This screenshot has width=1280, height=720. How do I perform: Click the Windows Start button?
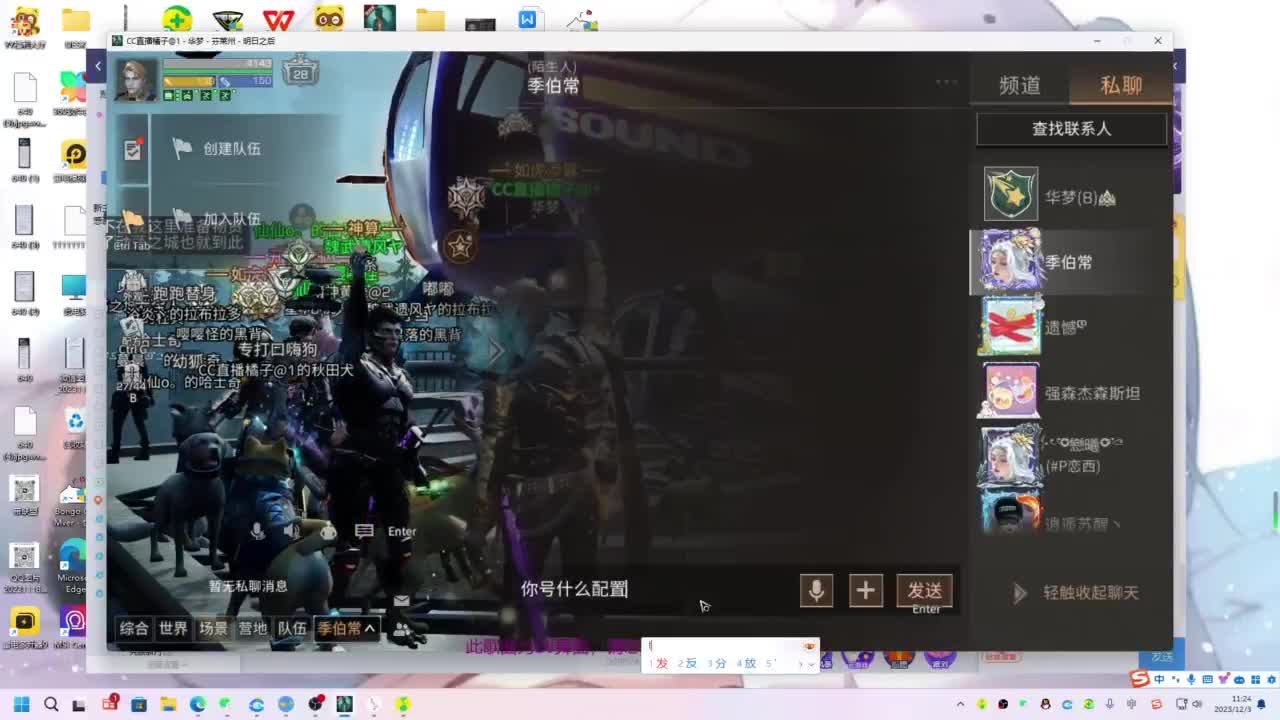pyautogui.click(x=21, y=704)
